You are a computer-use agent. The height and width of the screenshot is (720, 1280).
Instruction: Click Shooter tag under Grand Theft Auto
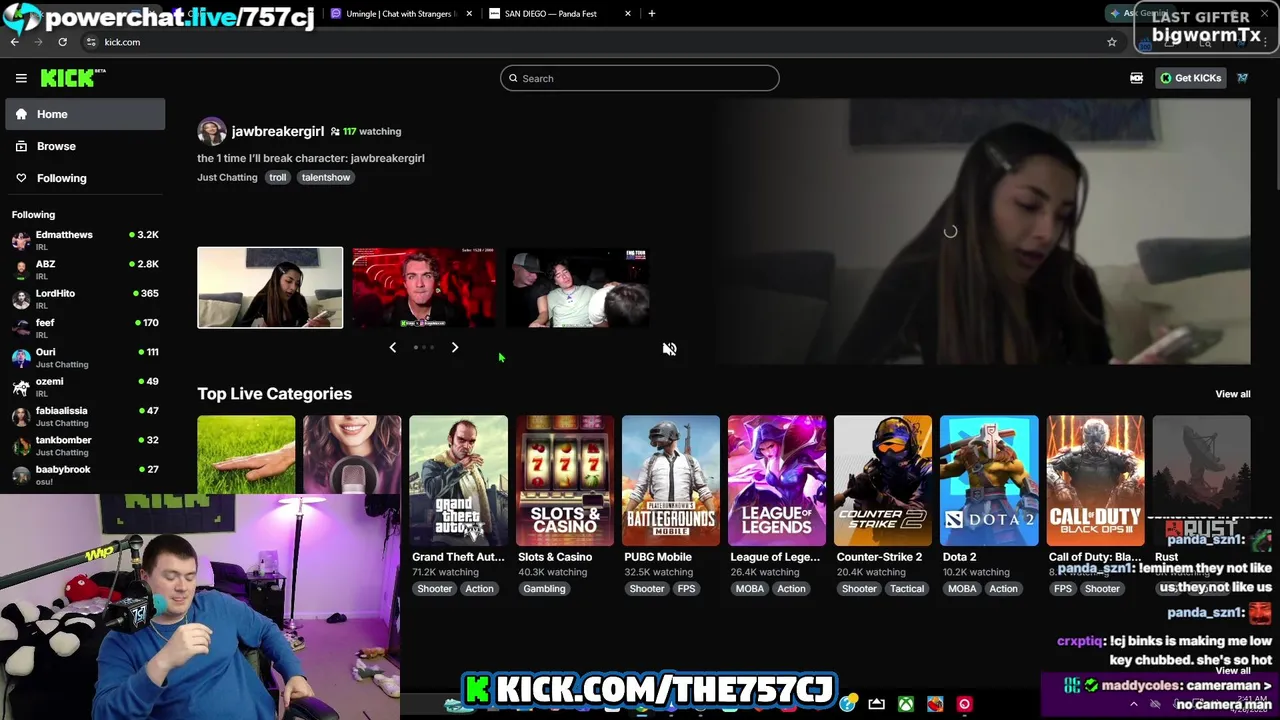434,589
